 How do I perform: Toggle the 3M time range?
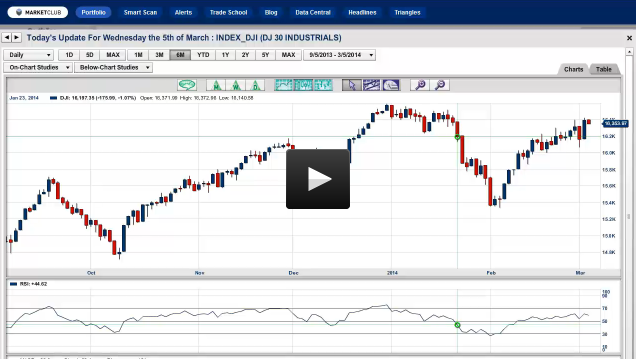159,55
